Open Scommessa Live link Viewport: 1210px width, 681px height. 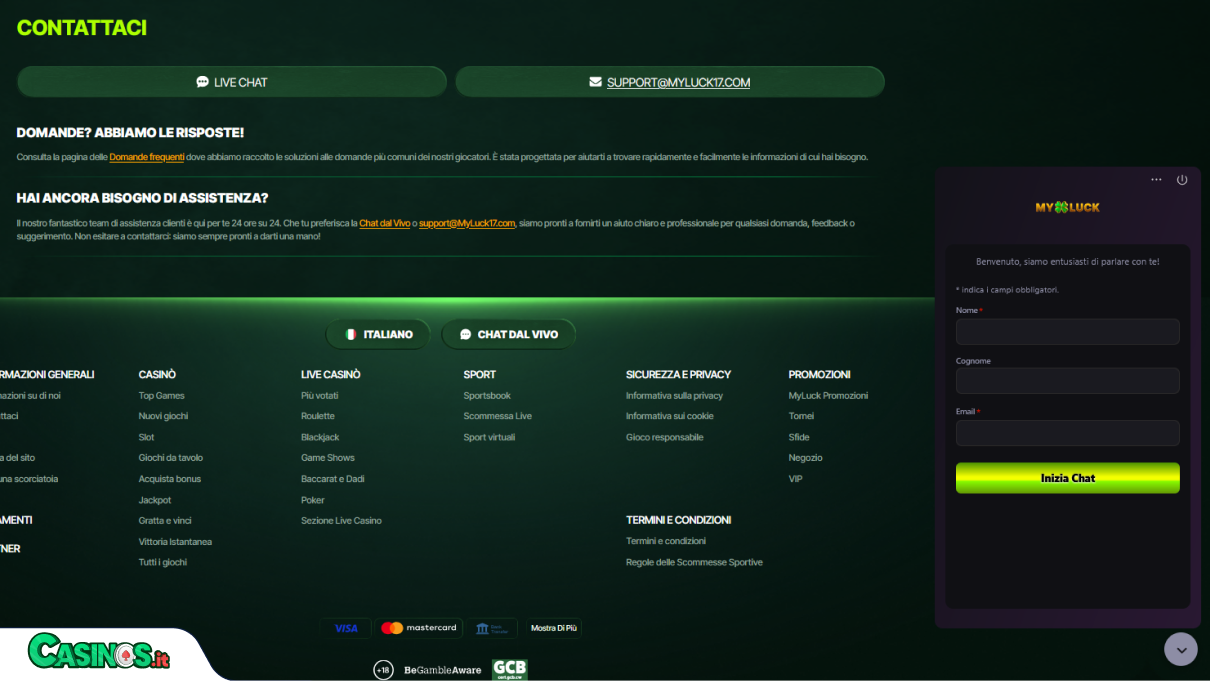[x=497, y=416]
